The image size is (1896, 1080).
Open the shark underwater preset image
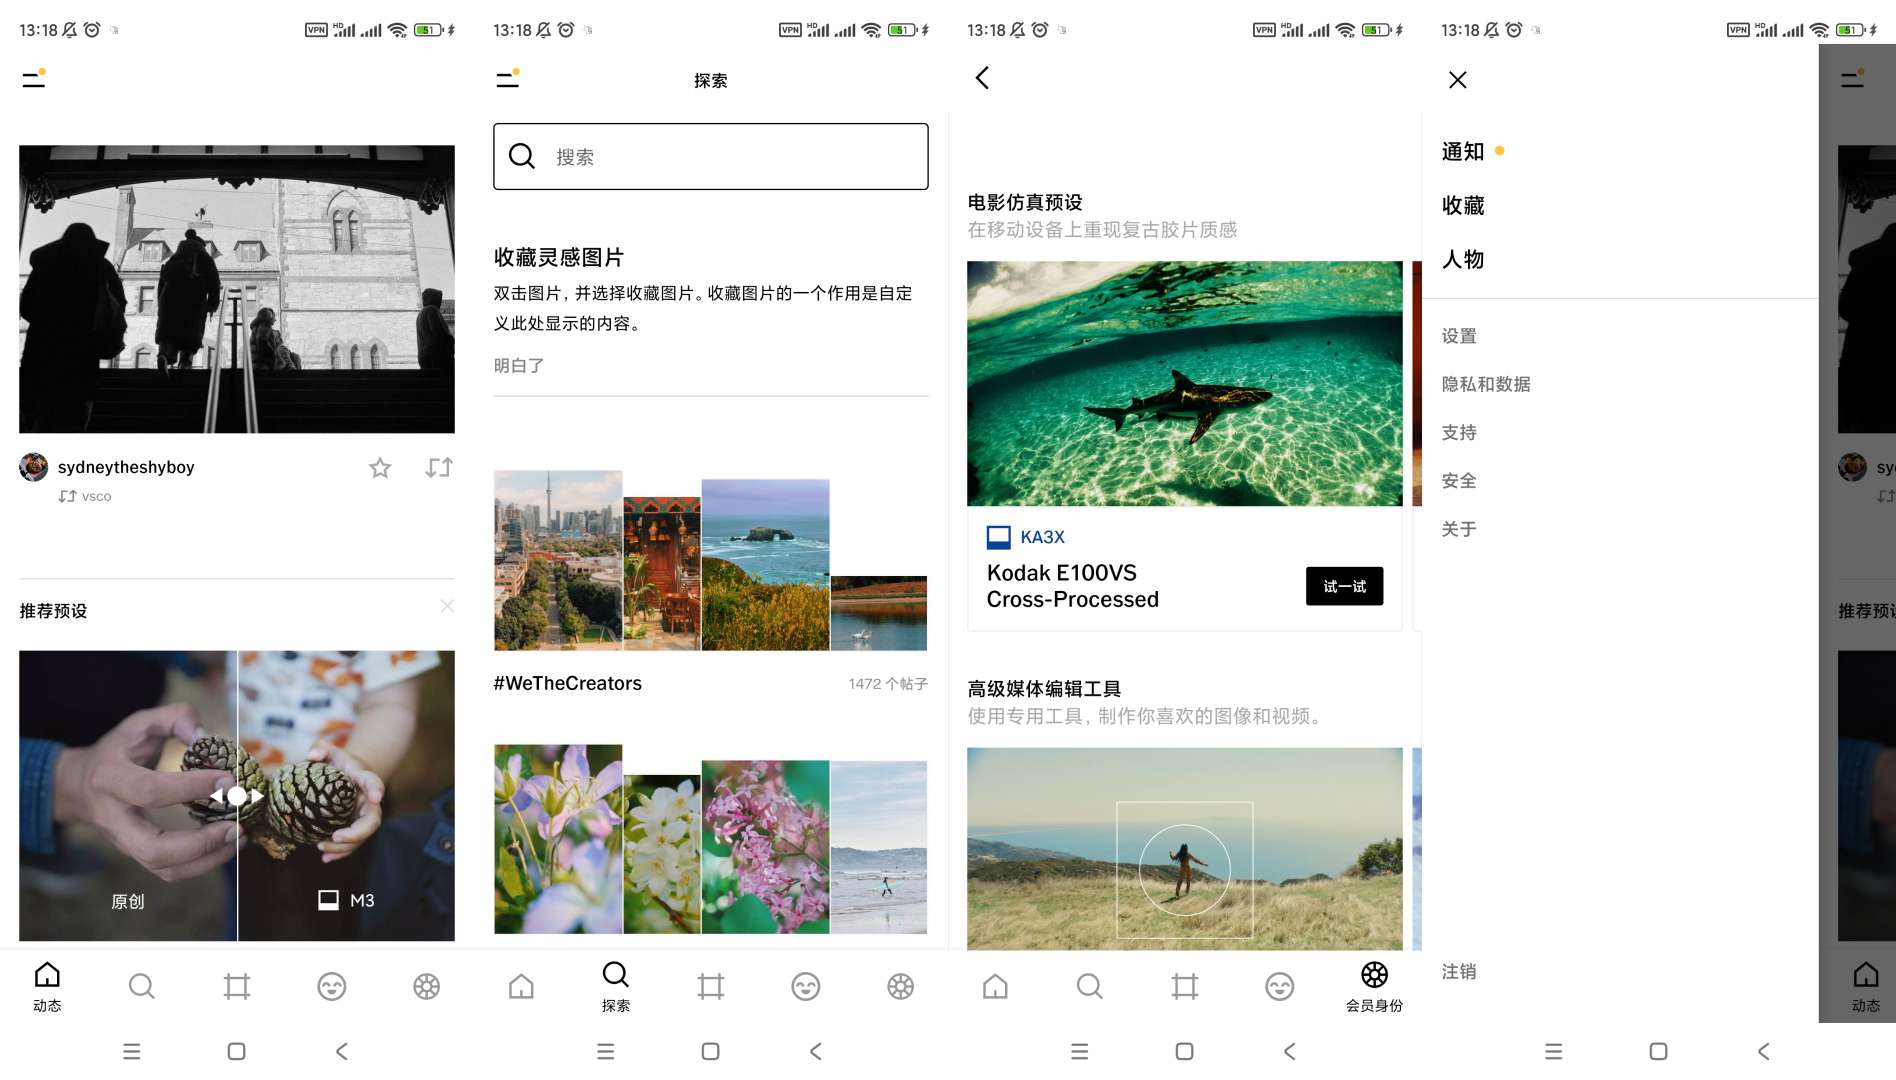point(1185,384)
